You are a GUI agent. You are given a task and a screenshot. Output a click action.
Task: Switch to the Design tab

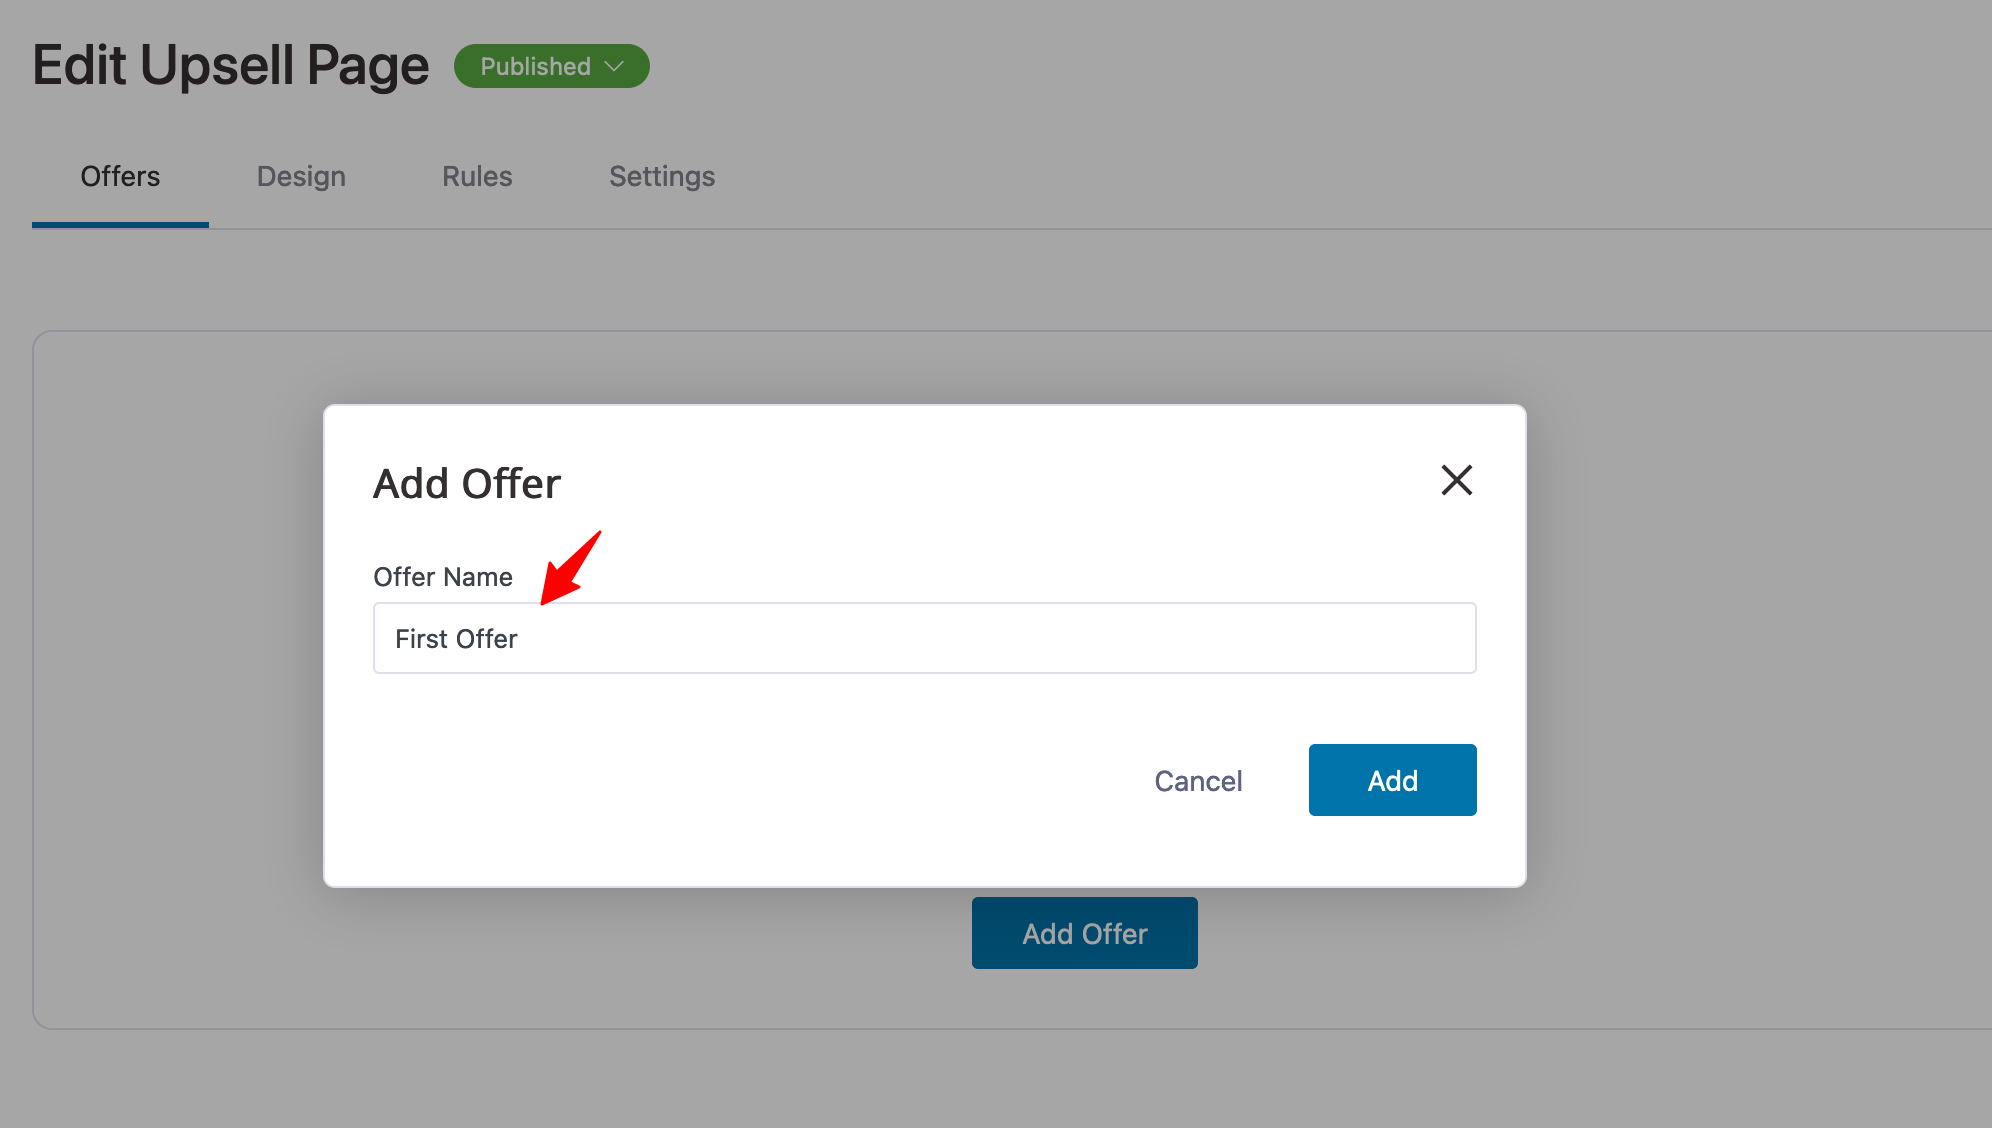coord(300,176)
